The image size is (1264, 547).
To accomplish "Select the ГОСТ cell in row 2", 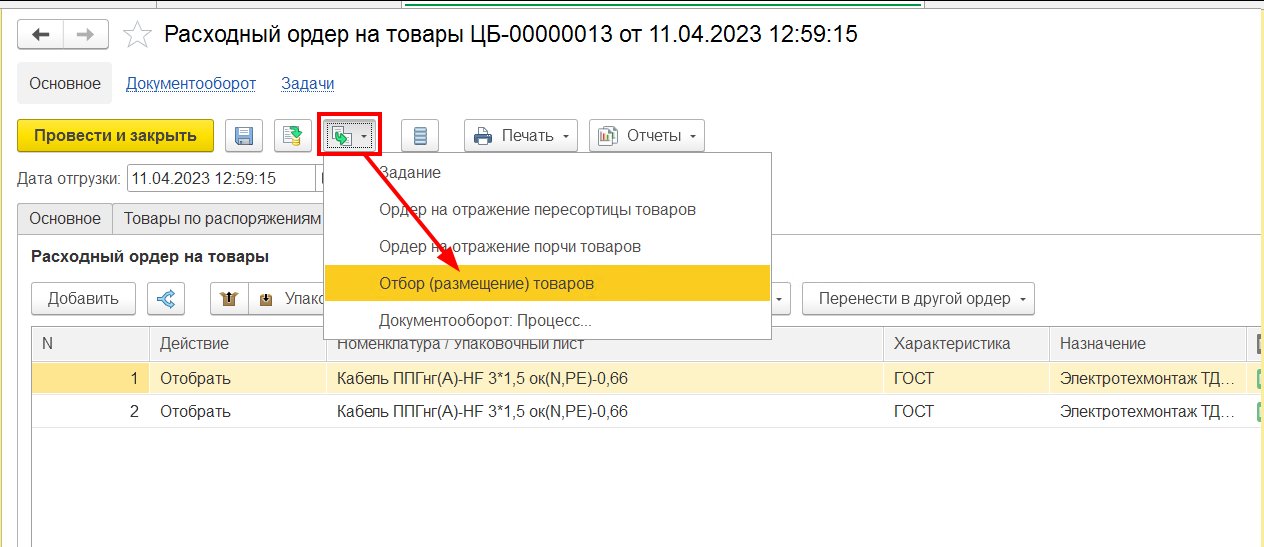I will tap(965, 411).
